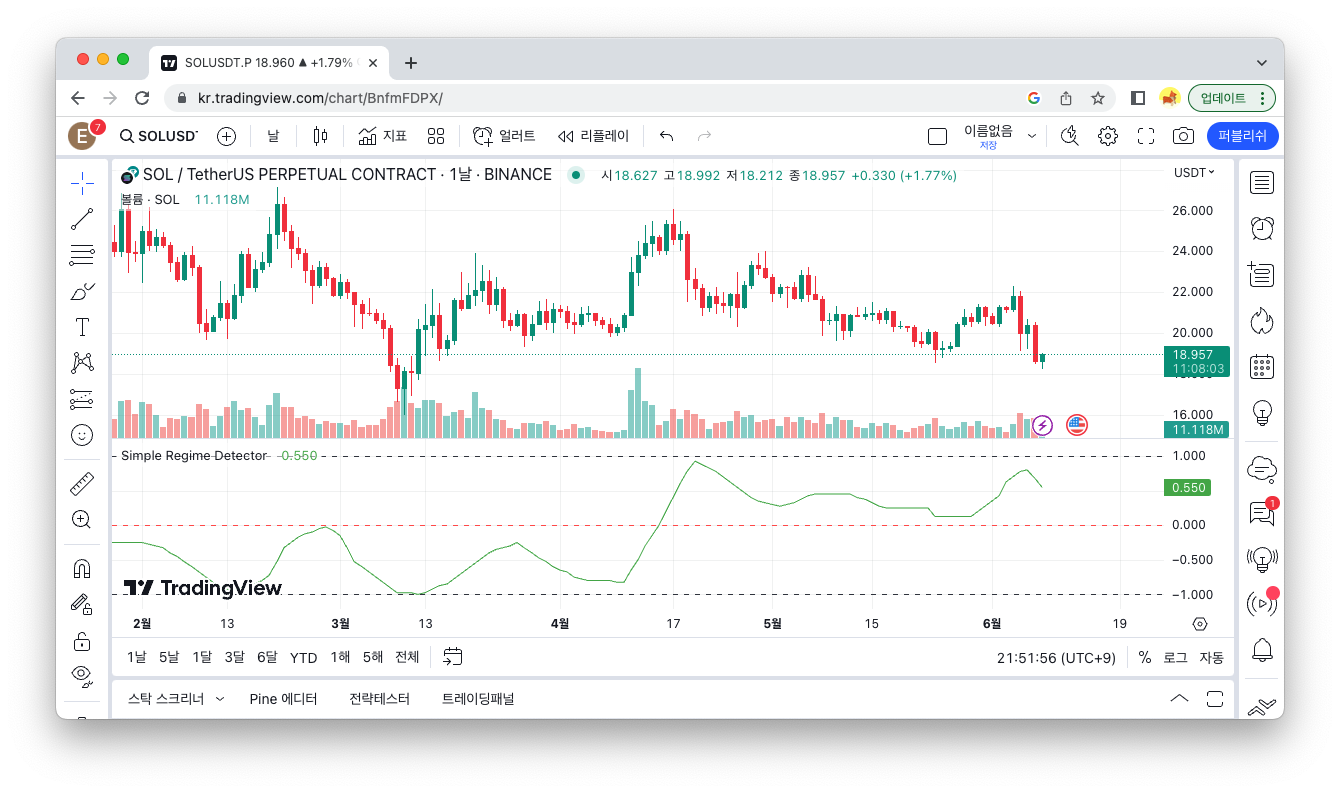Viewport: 1340px width, 793px height.
Task: Toggle stay in drawing mode
Action: 82,605
